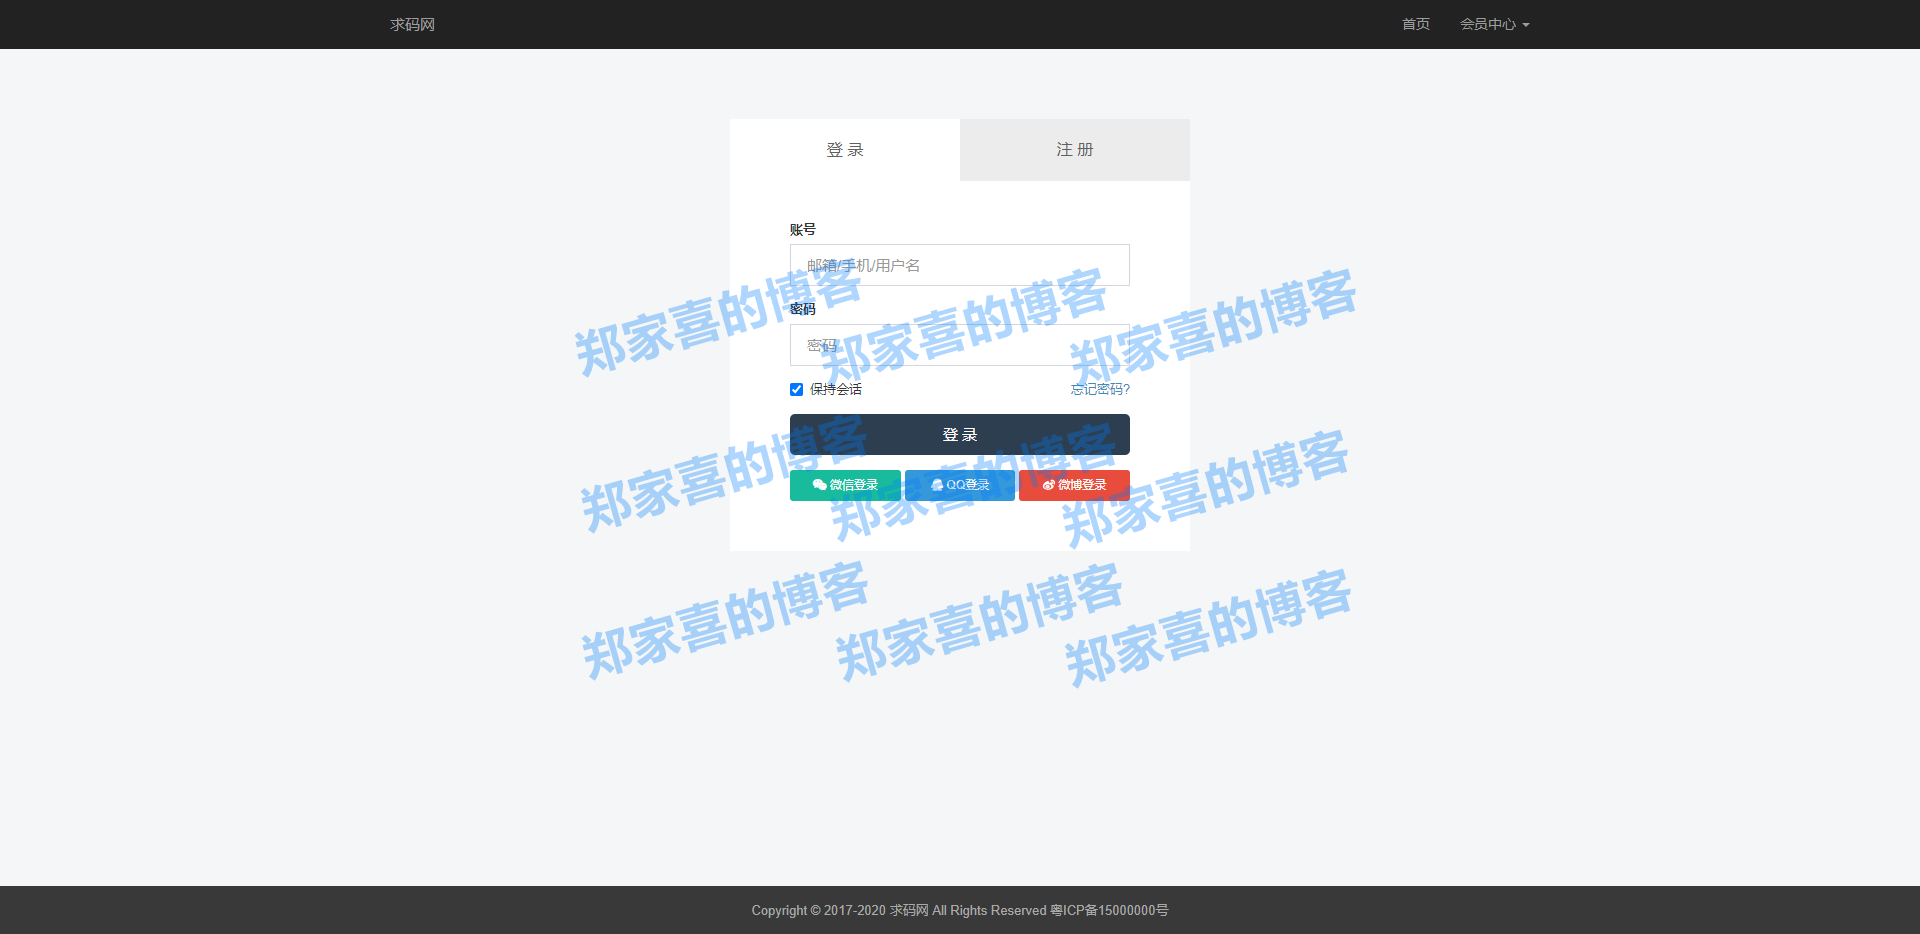Viewport: 1920px width, 934px height.
Task: Choose the blue QQ登录 button
Action: (960, 485)
